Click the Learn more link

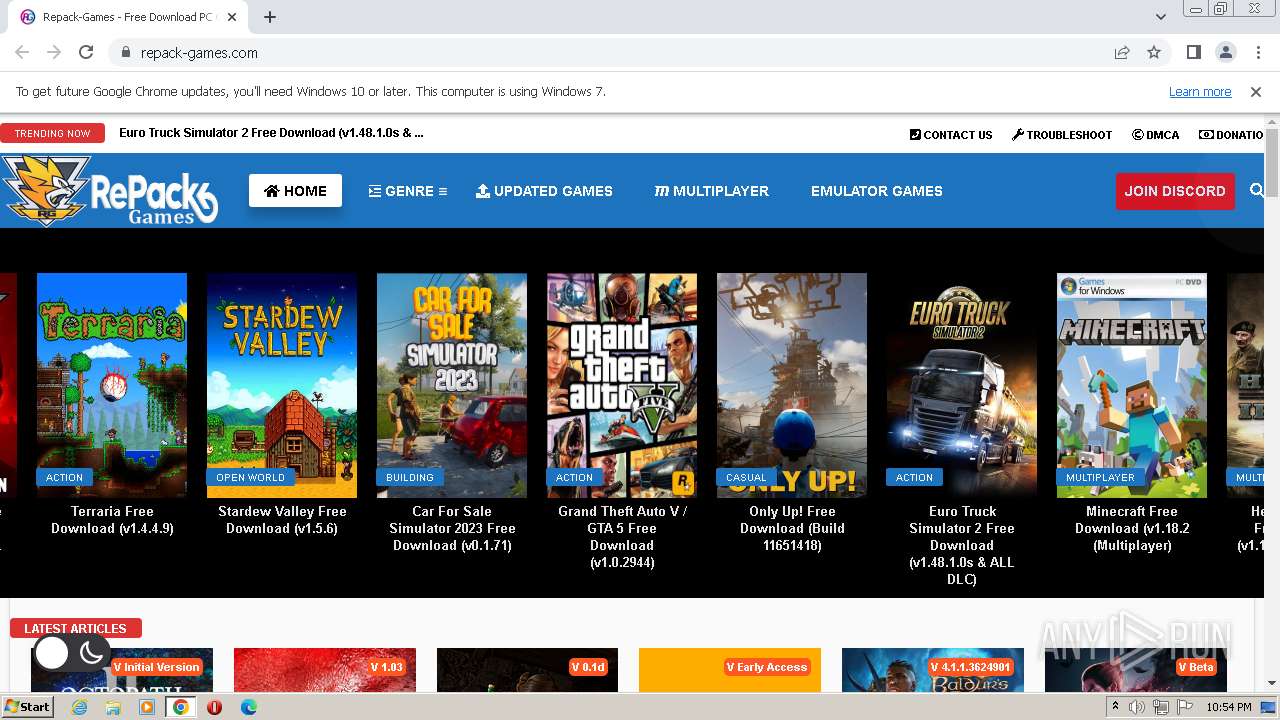tap(1200, 92)
